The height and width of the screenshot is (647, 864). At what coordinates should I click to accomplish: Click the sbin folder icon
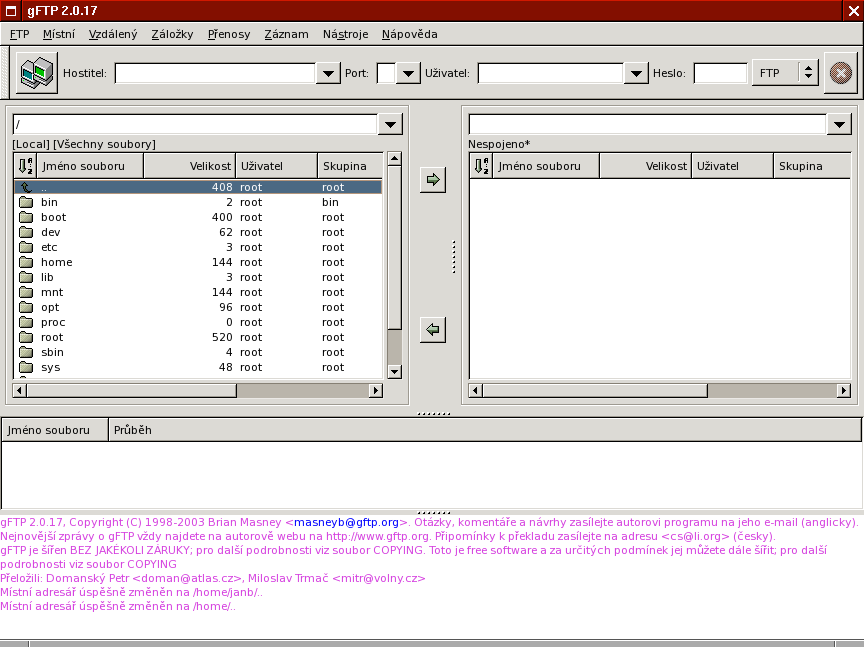click(x=26, y=352)
